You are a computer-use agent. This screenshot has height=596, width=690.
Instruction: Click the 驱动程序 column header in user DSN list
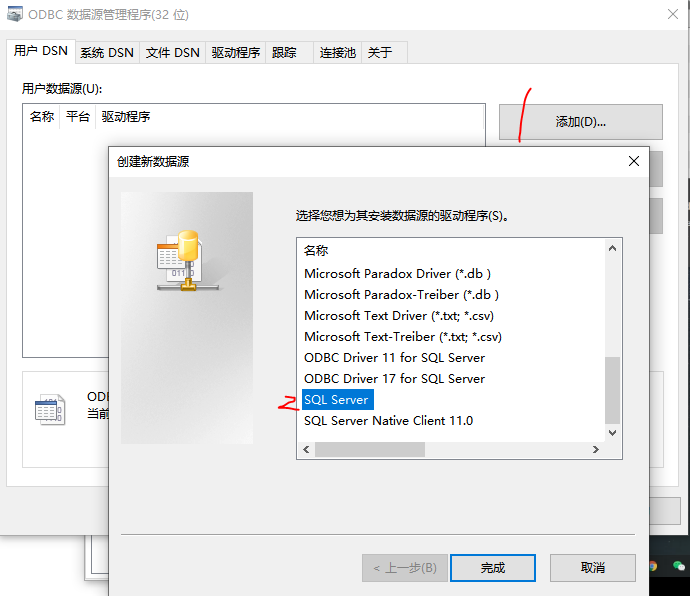pyautogui.click(x=126, y=117)
